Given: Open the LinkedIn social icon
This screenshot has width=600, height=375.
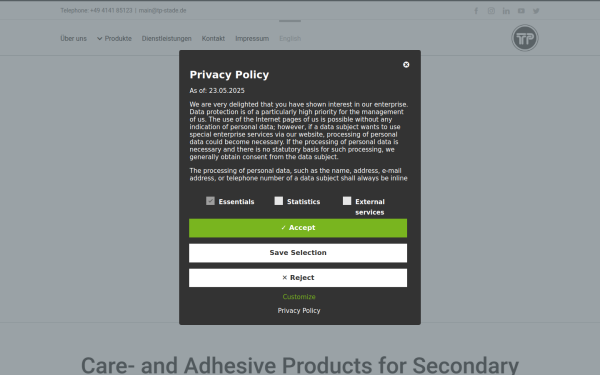Looking at the screenshot, I should (506, 11).
